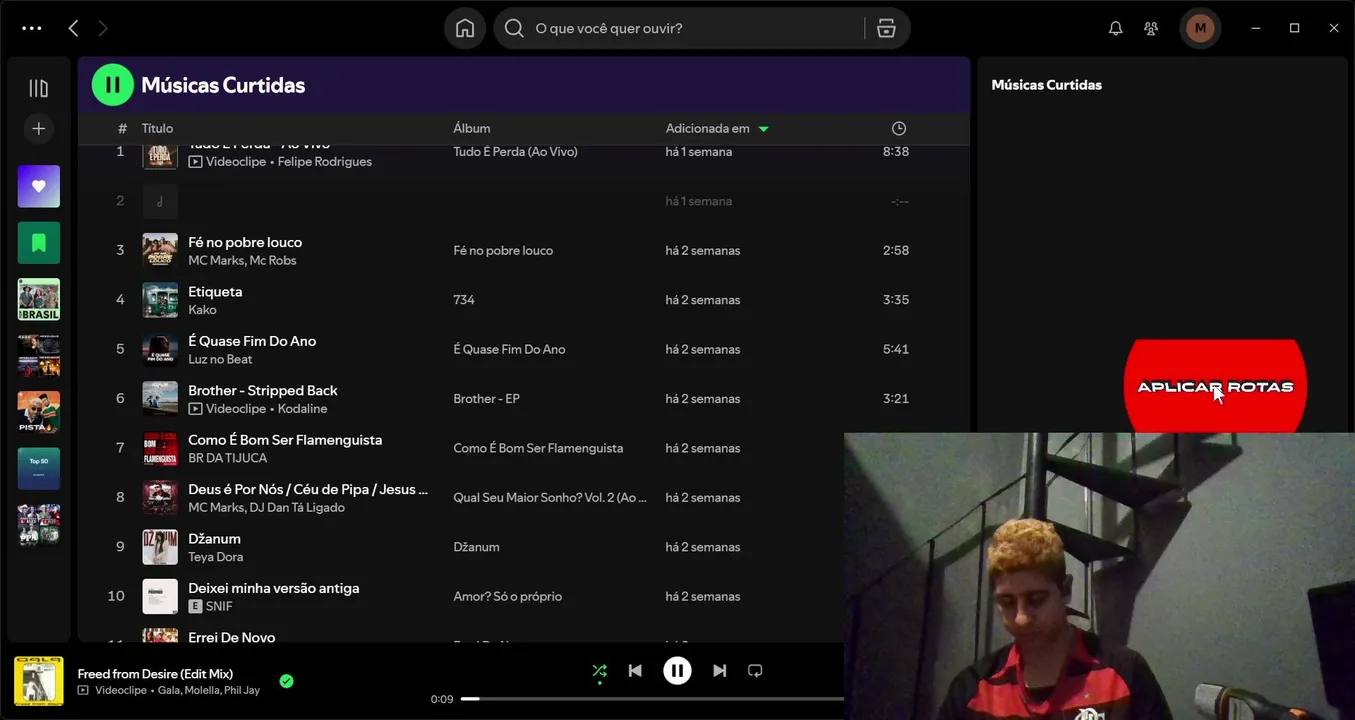Pause playback in the bottom bar
The height and width of the screenshot is (720, 1355).
click(677, 671)
